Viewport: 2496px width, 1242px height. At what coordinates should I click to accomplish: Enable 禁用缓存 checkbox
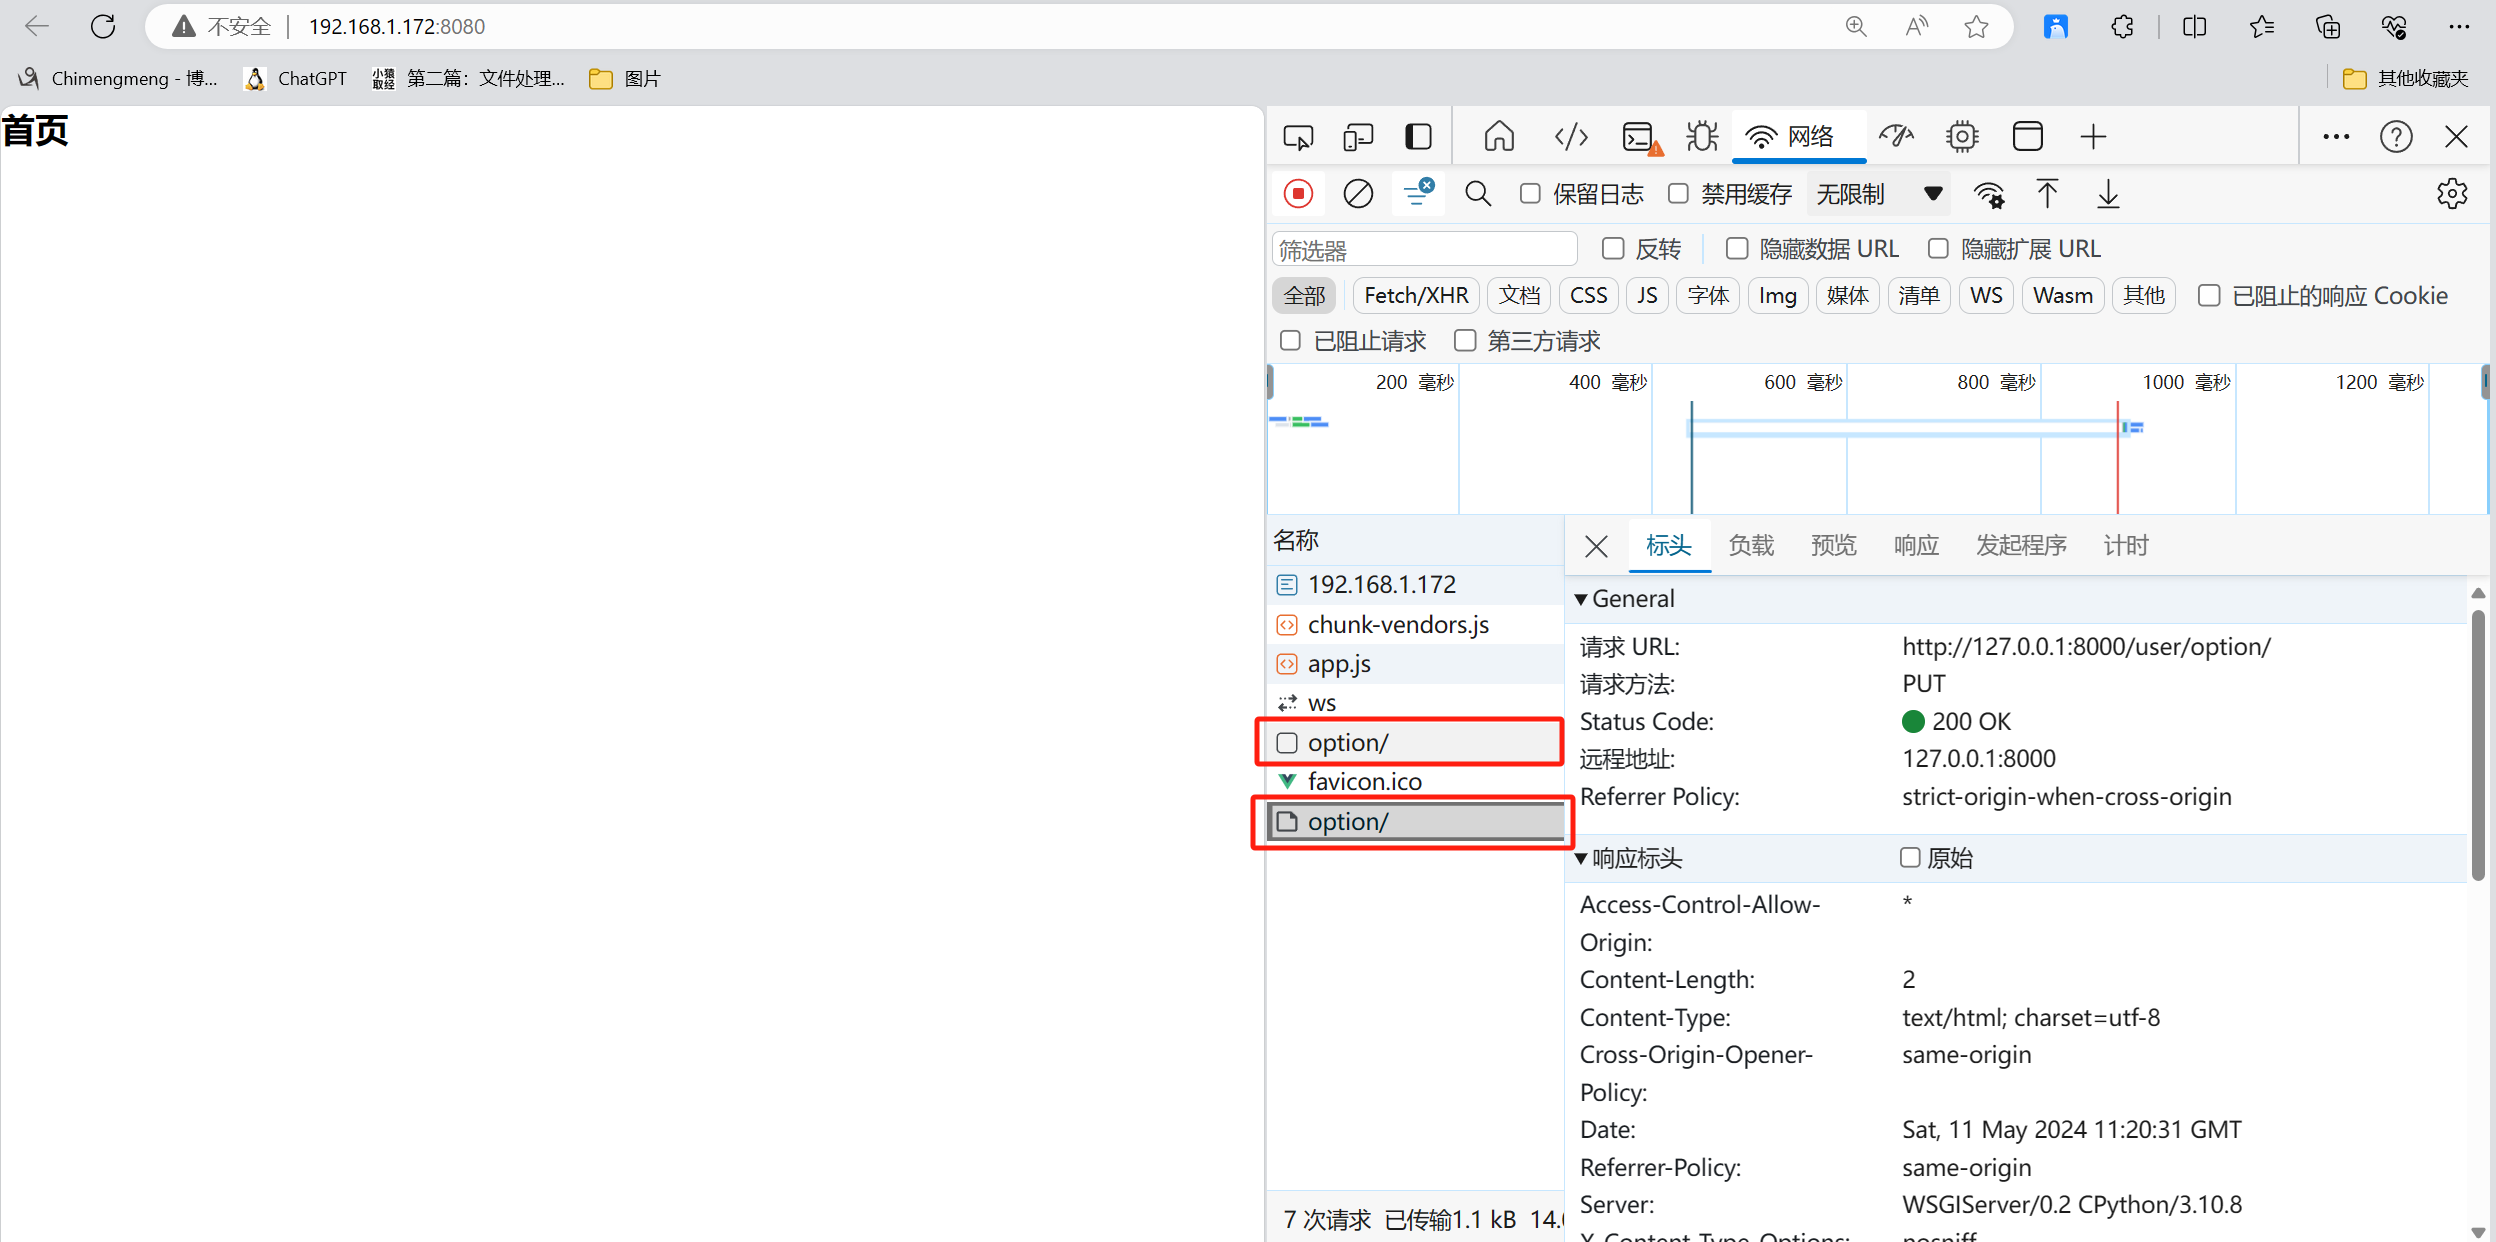click(x=1679, y=193)
